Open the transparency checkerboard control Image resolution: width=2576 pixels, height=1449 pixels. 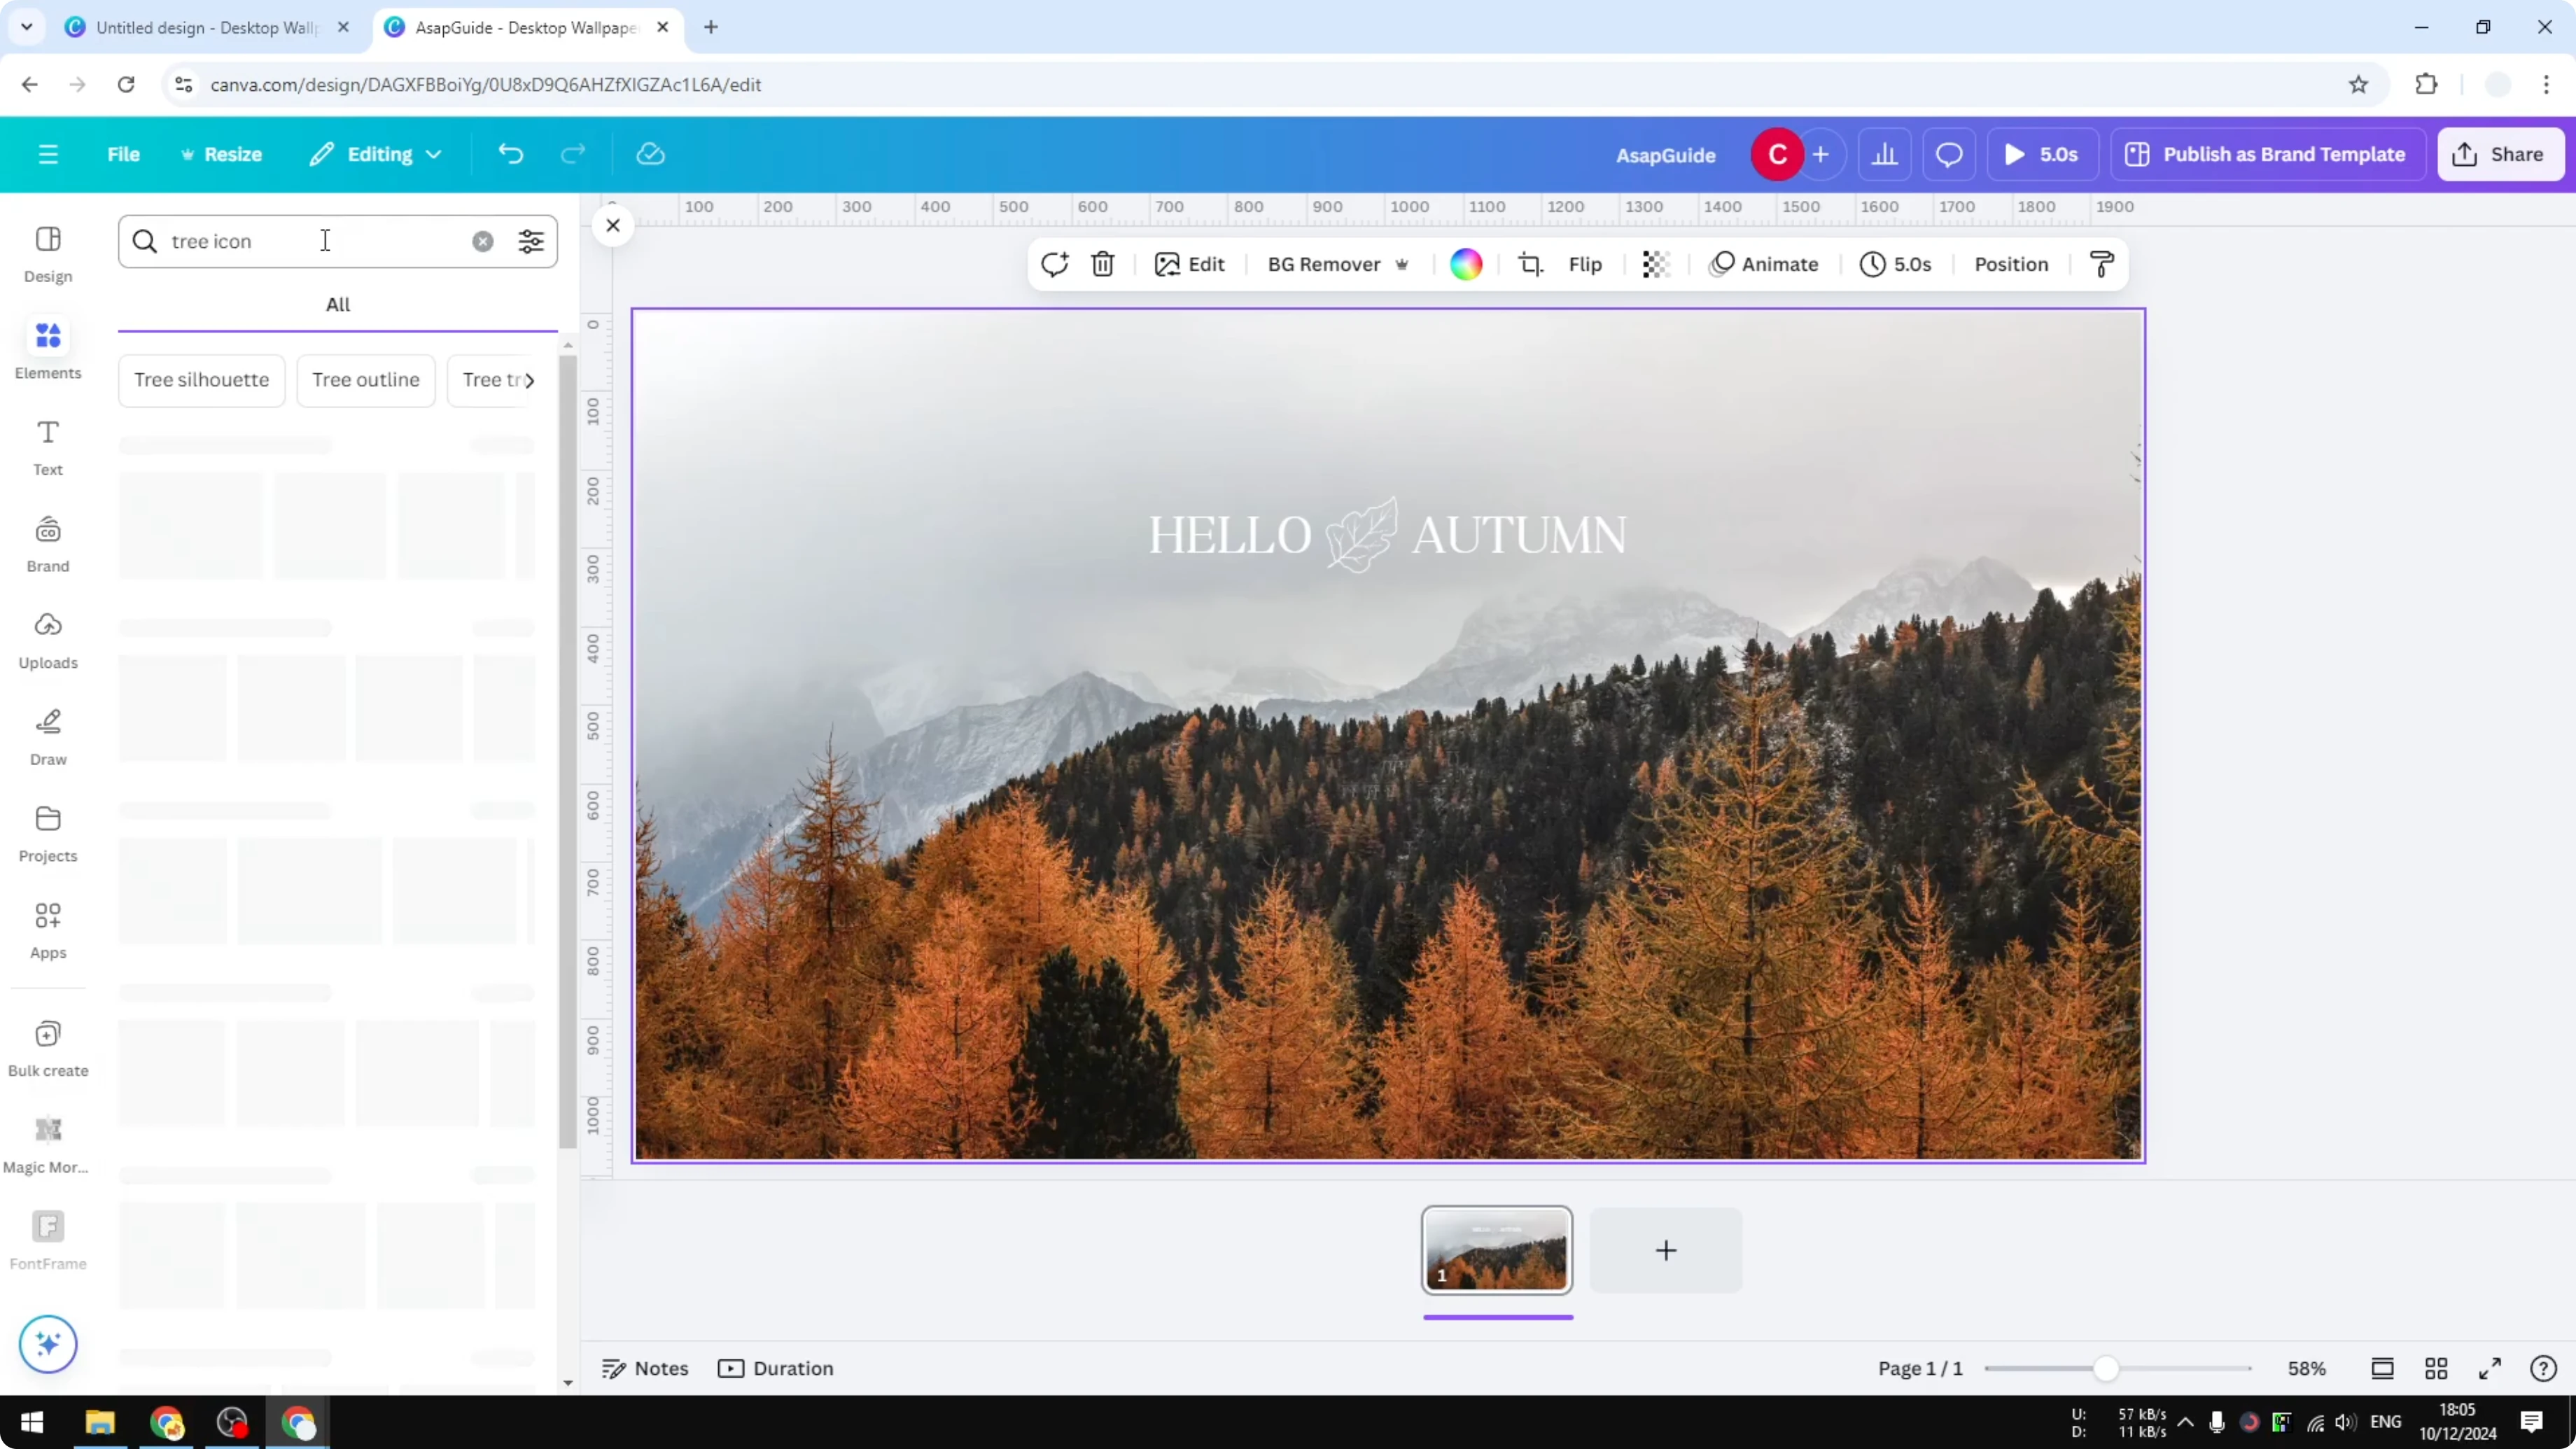tap(1656, 264)
